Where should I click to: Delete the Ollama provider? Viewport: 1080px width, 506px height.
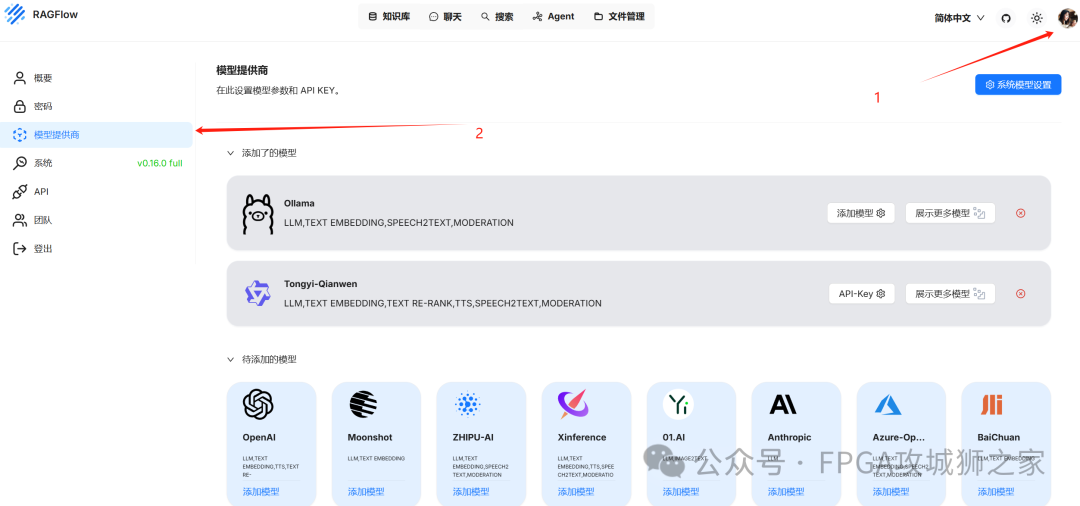point(1021,213)
